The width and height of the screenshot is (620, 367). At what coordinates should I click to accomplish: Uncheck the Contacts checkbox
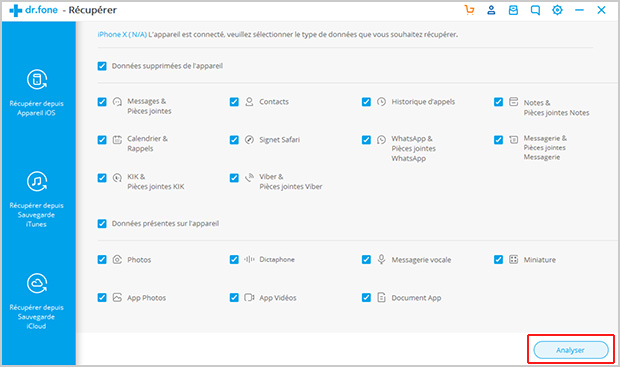[x=234, y=102]
